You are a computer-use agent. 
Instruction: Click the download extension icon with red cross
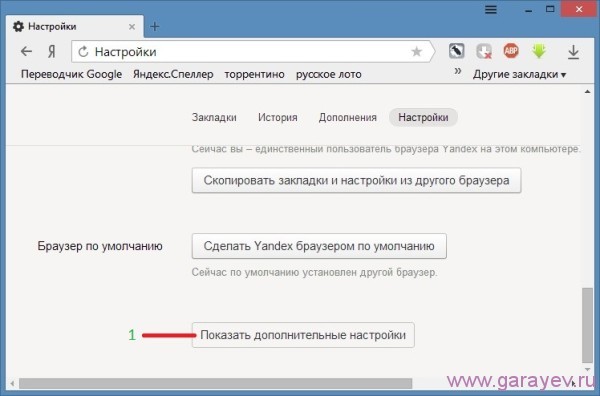484,51
